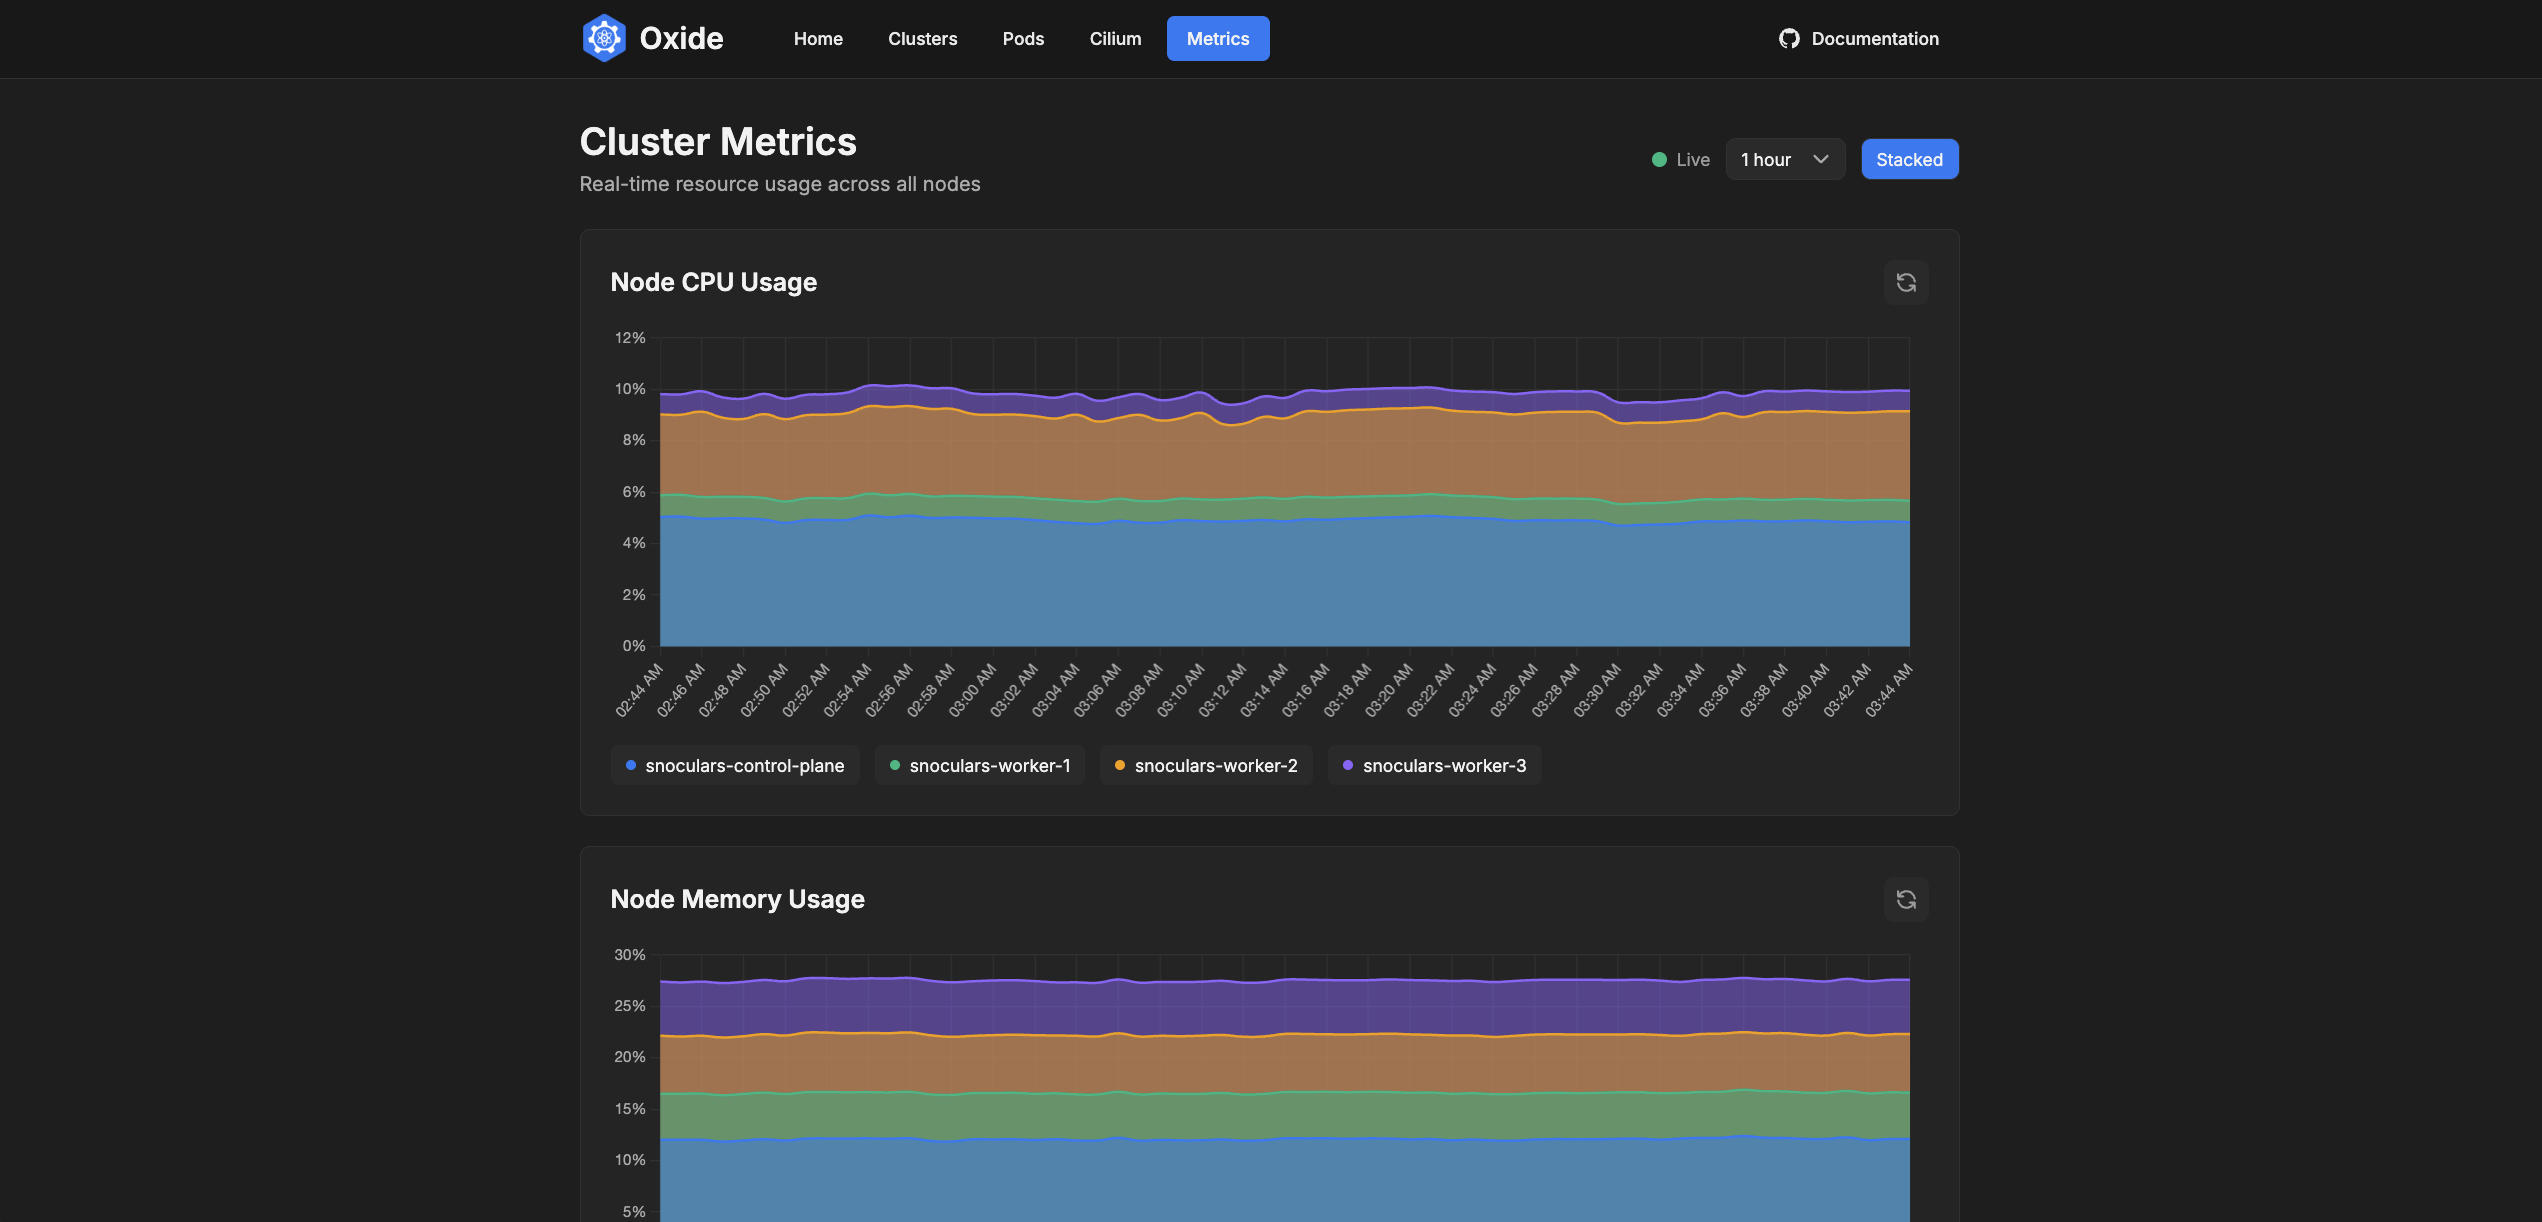Click the 03:00 AM time label on CPU chart
Image resolution: width=2542 pixels, height=1222 pixels.
tap(973, 690)
